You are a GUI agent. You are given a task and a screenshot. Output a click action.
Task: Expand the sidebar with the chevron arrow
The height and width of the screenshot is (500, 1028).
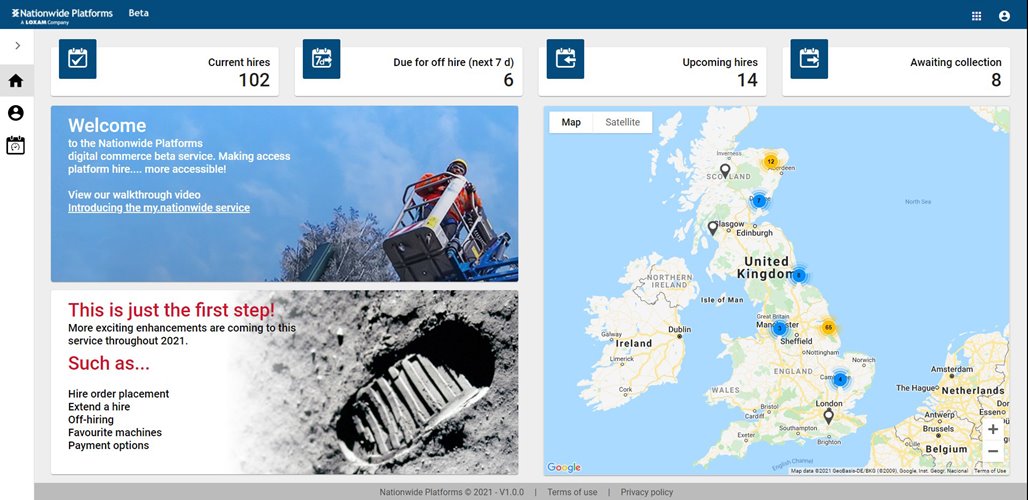[18, 45]
